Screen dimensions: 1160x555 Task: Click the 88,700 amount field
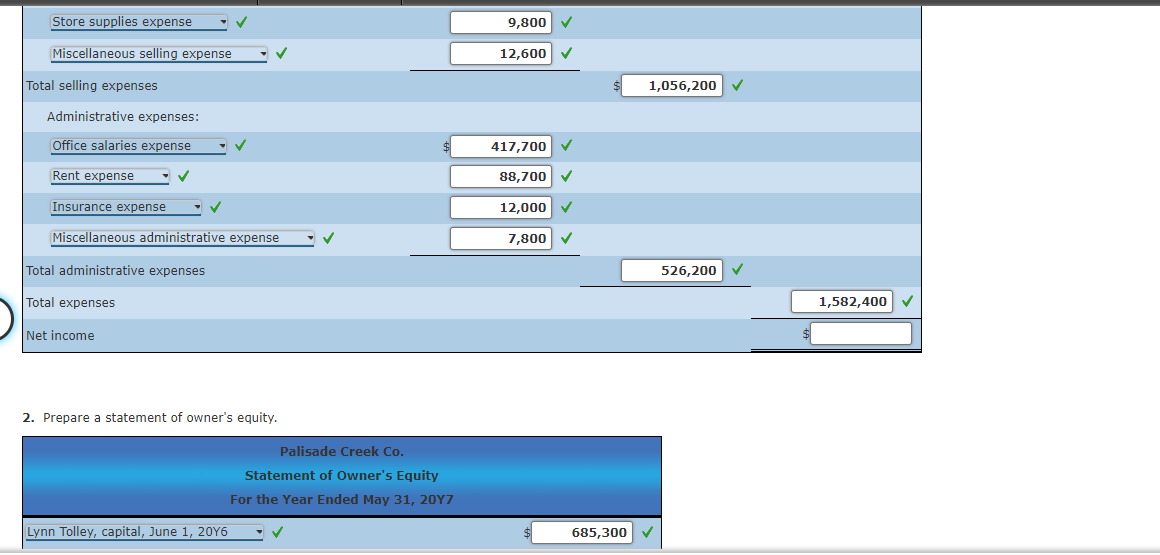(x=501, y=177)
